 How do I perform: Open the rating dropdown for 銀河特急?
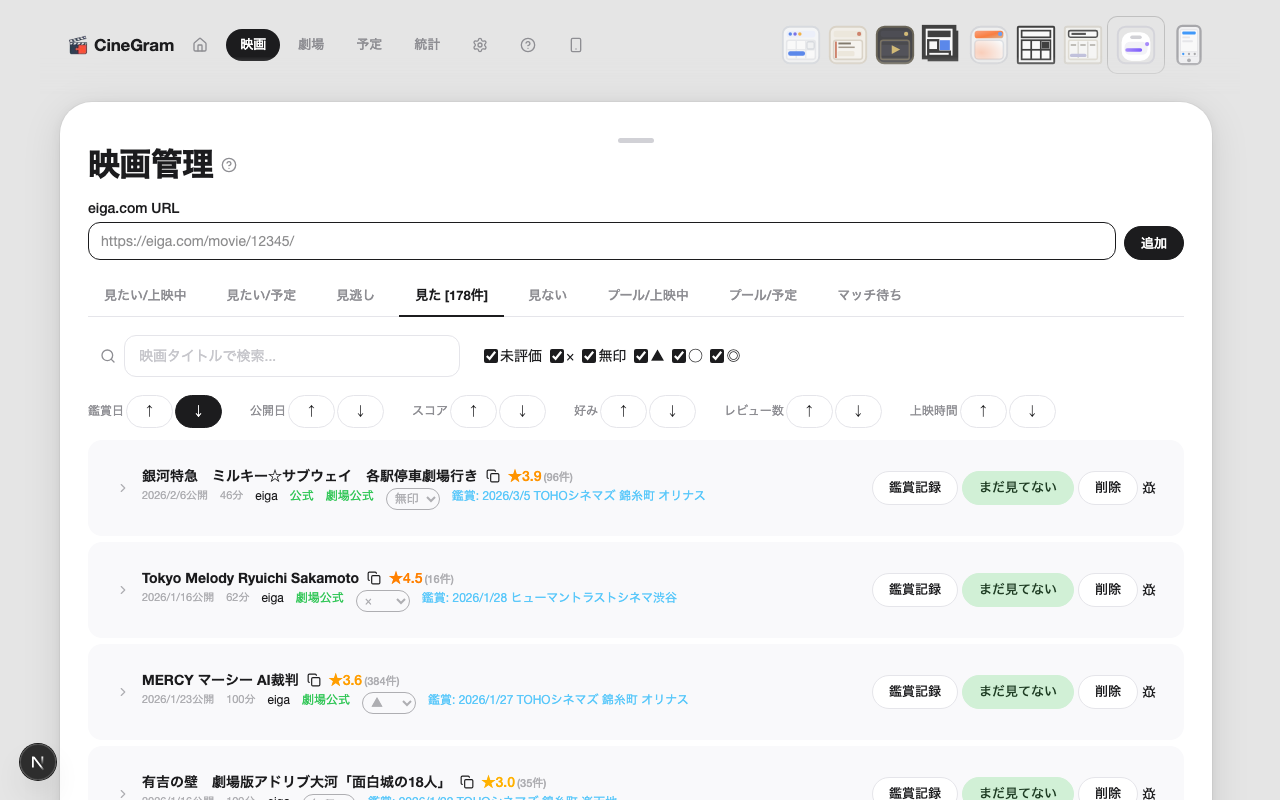pyautogui.click(x=413, y=498)
